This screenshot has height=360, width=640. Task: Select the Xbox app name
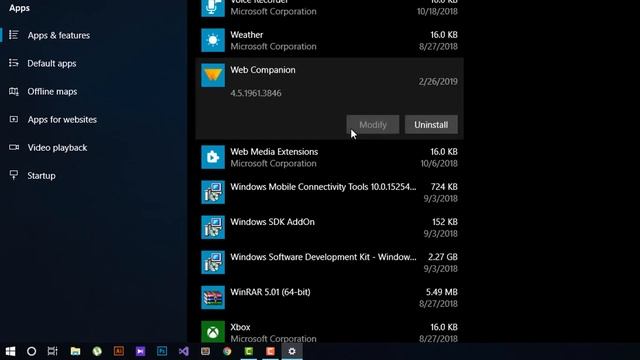pos(240,327)
